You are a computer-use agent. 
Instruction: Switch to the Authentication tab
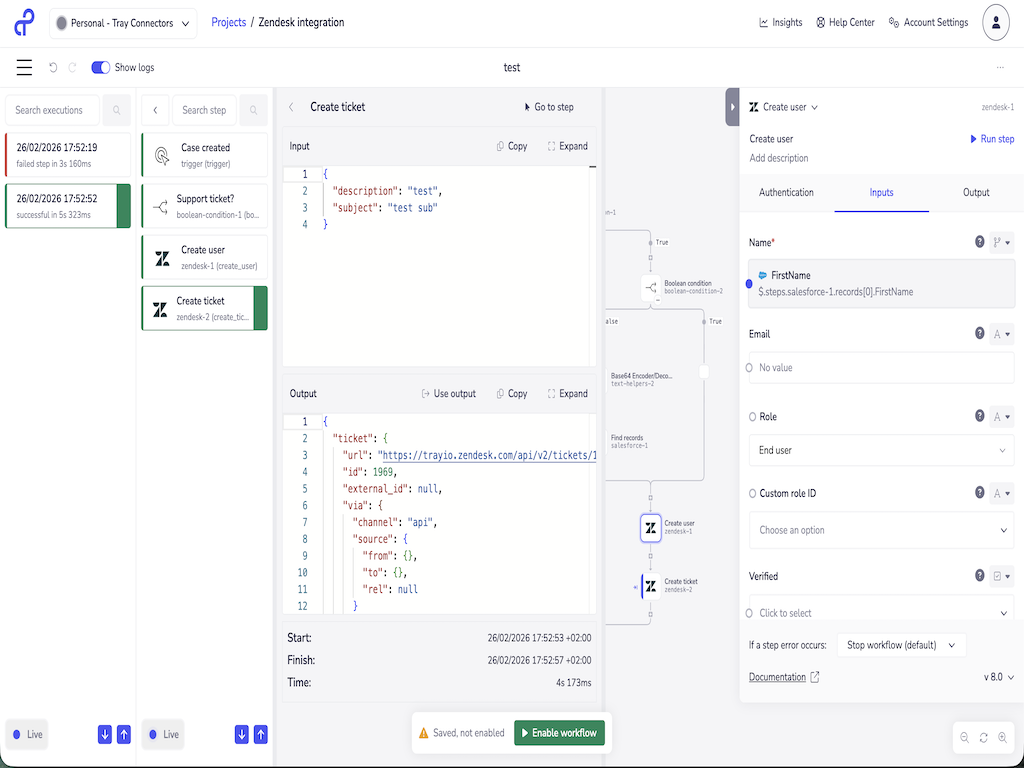coord(787,193)
